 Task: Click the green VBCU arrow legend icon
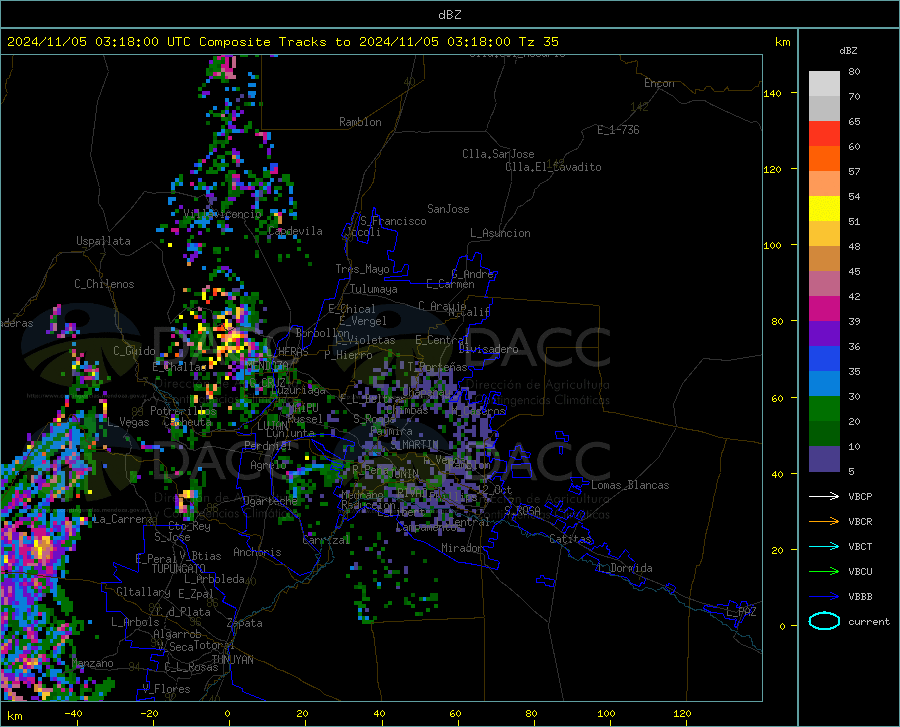tap(824, 572)
